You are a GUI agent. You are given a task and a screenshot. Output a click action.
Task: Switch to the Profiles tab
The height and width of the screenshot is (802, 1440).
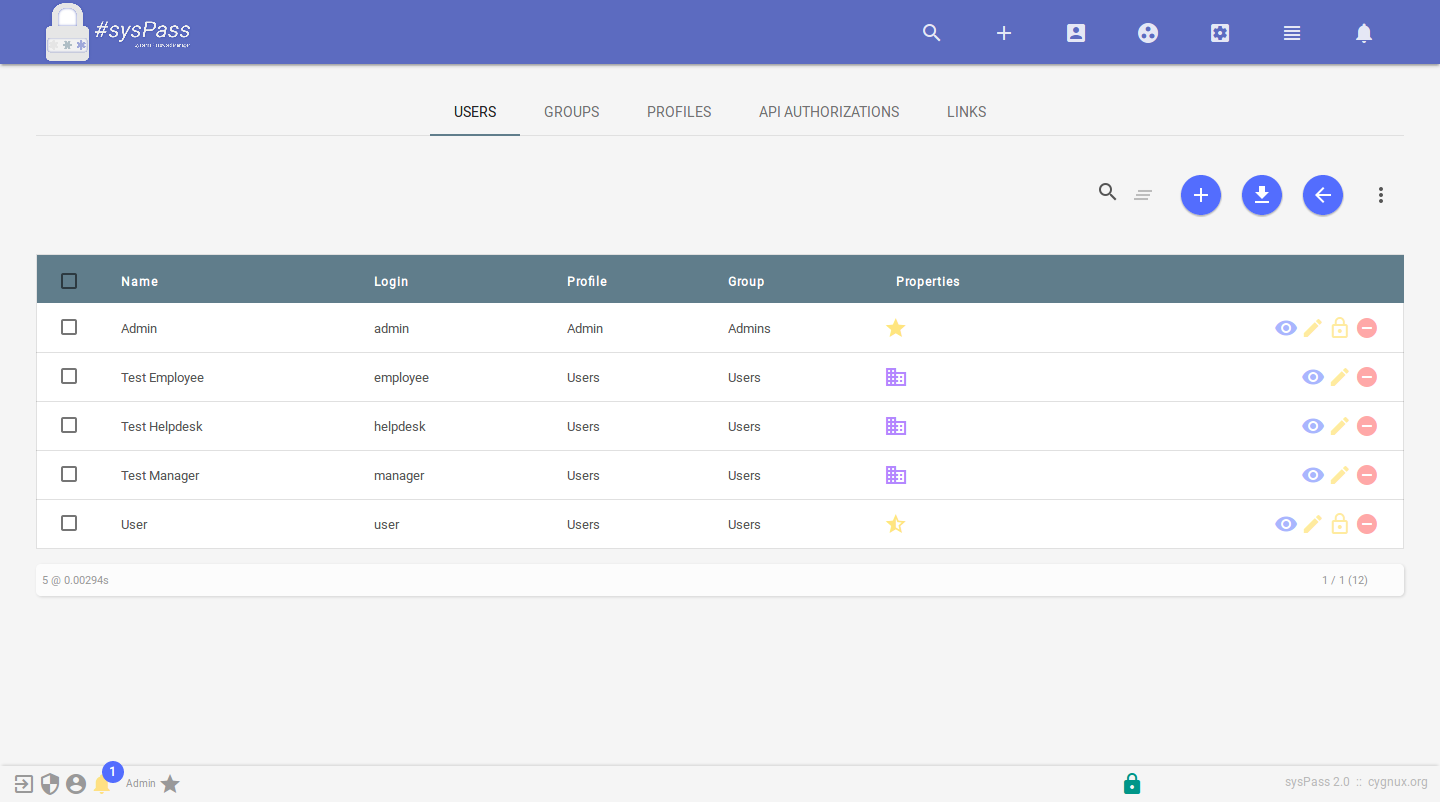pyautogui.click(x=679, y=112)
